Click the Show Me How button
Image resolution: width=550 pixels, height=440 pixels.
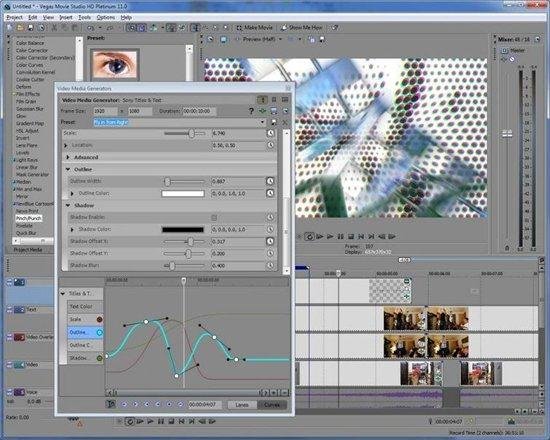(302, 27)
